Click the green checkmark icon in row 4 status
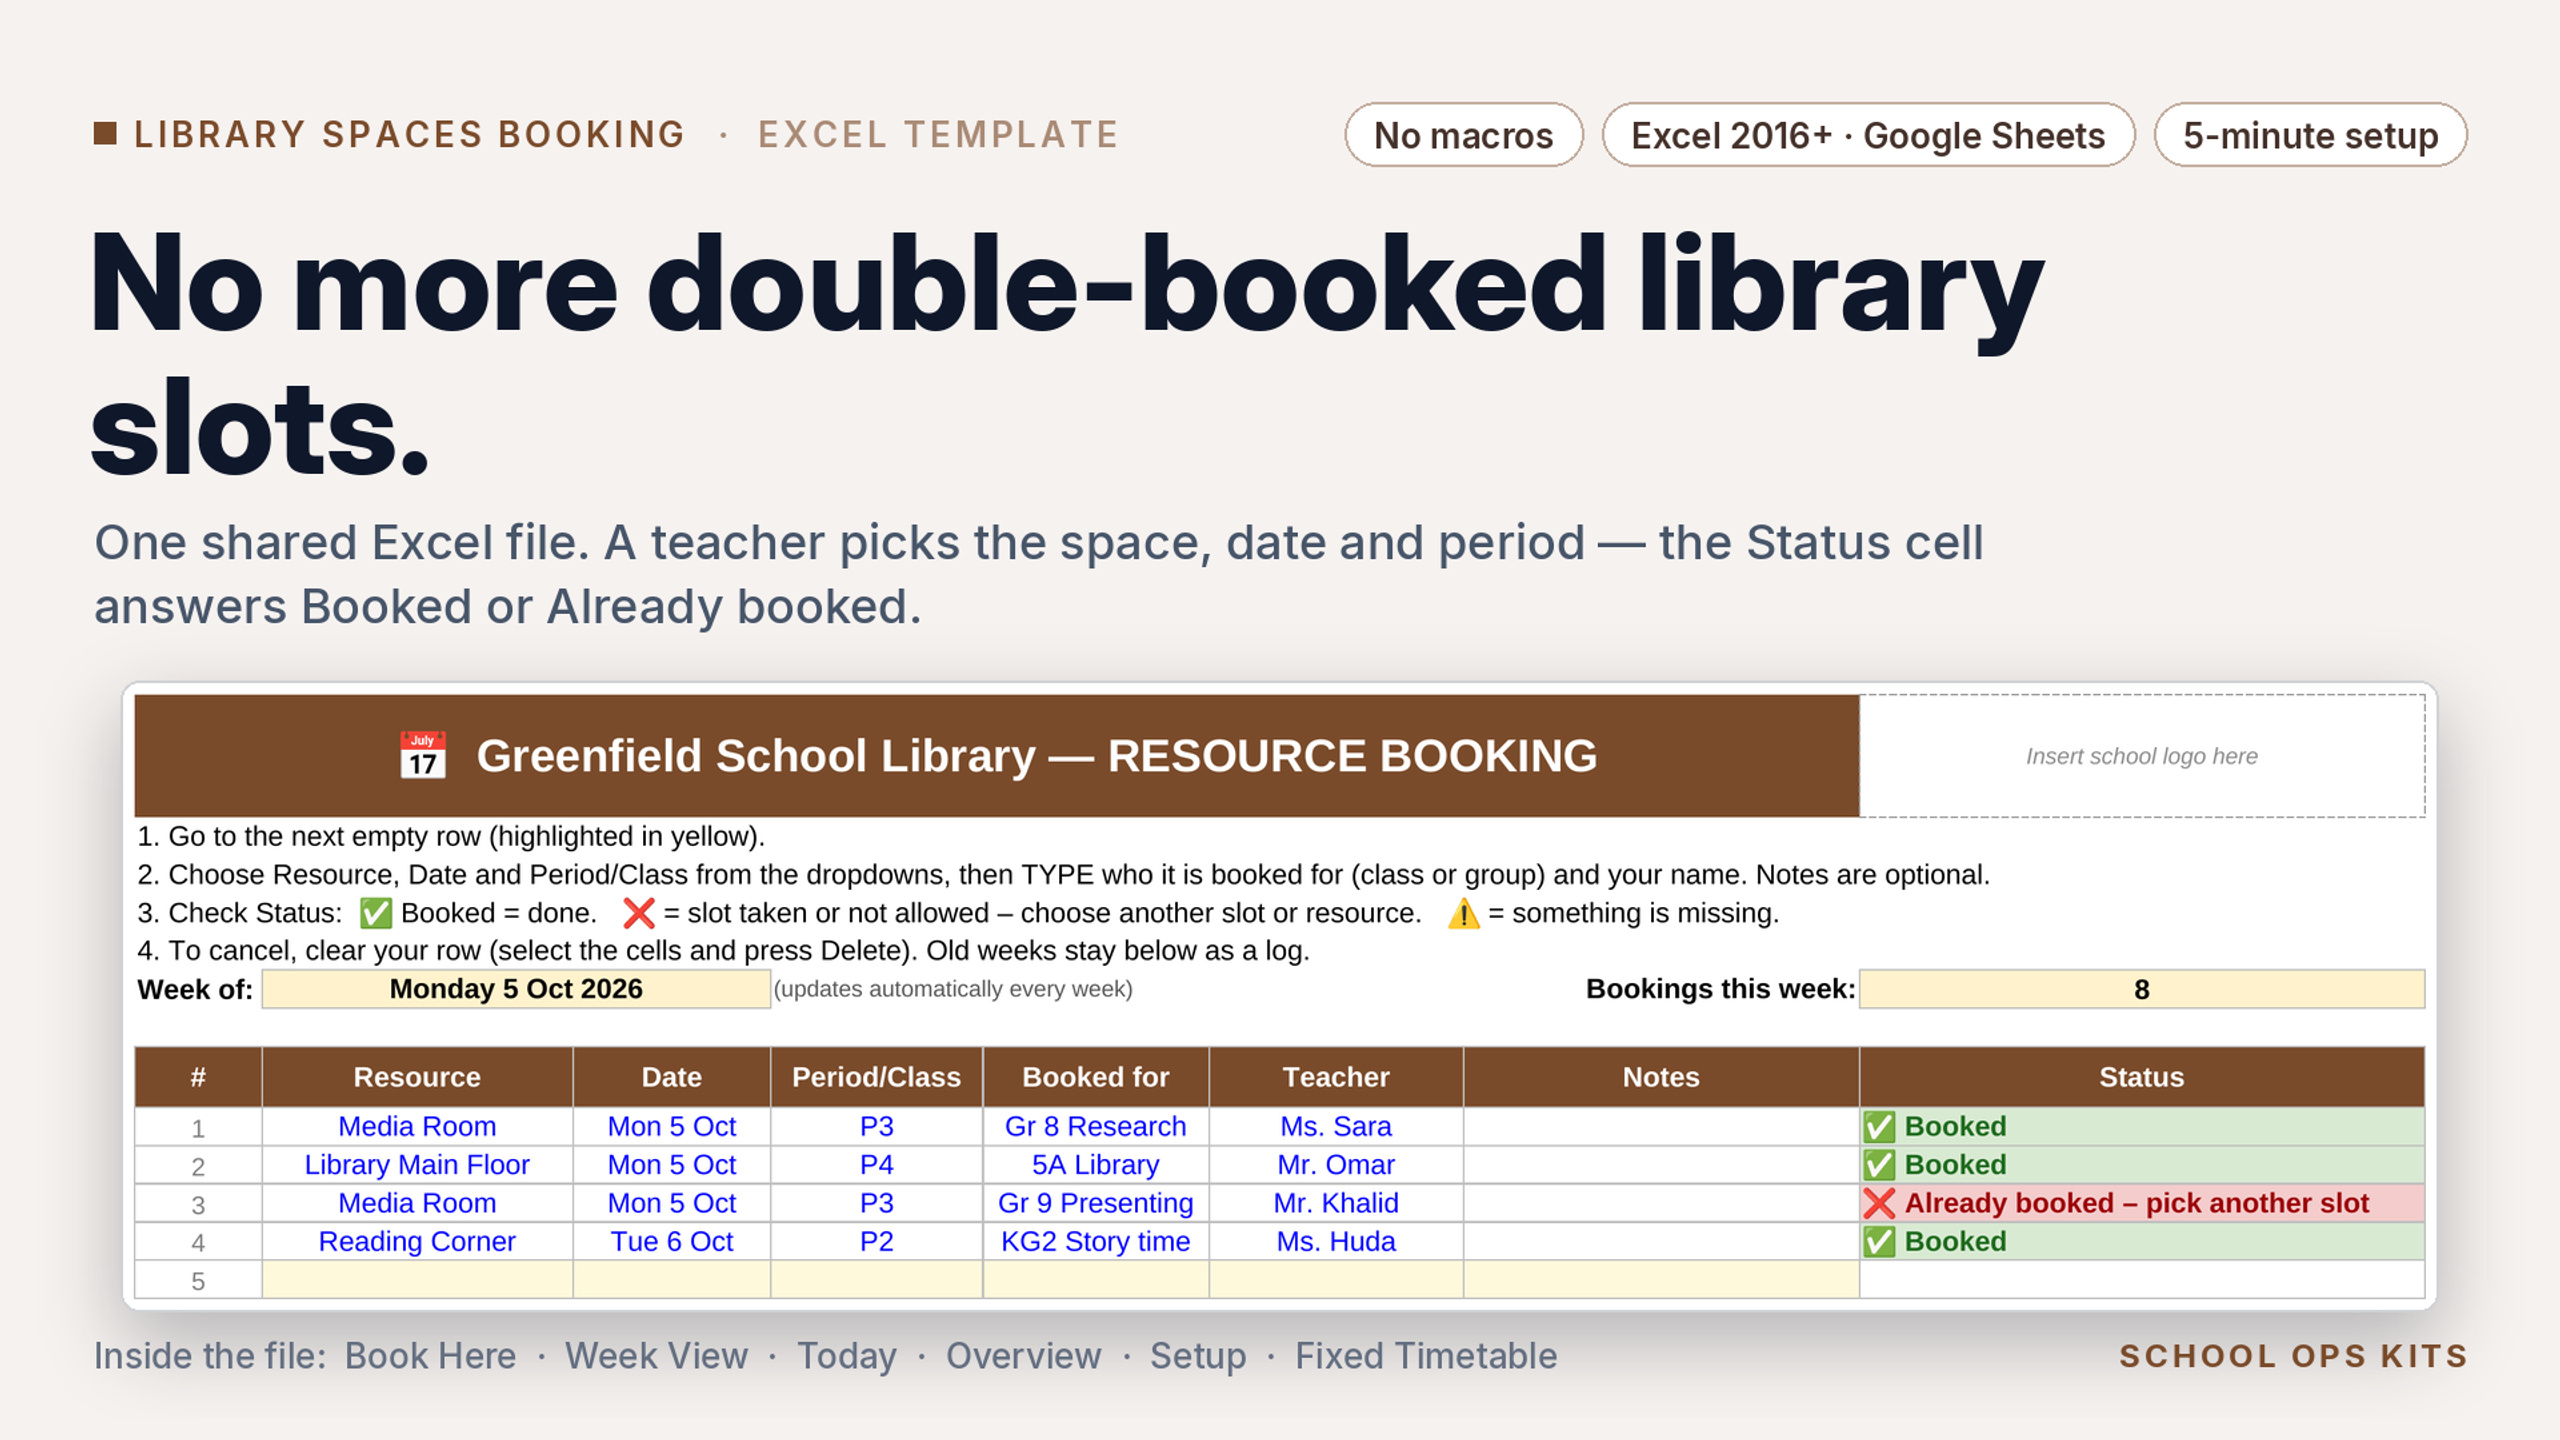The width and height of the screenshot is (2560, 1440). coord(1879,1242)
